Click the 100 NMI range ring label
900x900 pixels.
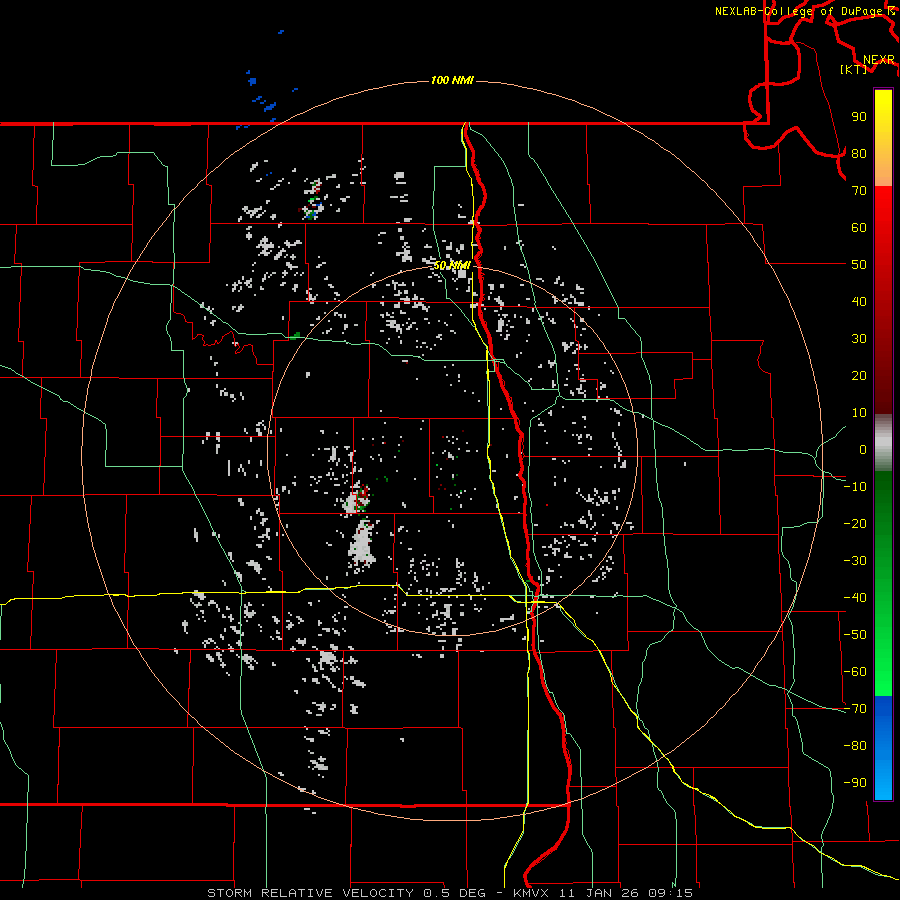(x=452, y=80)
